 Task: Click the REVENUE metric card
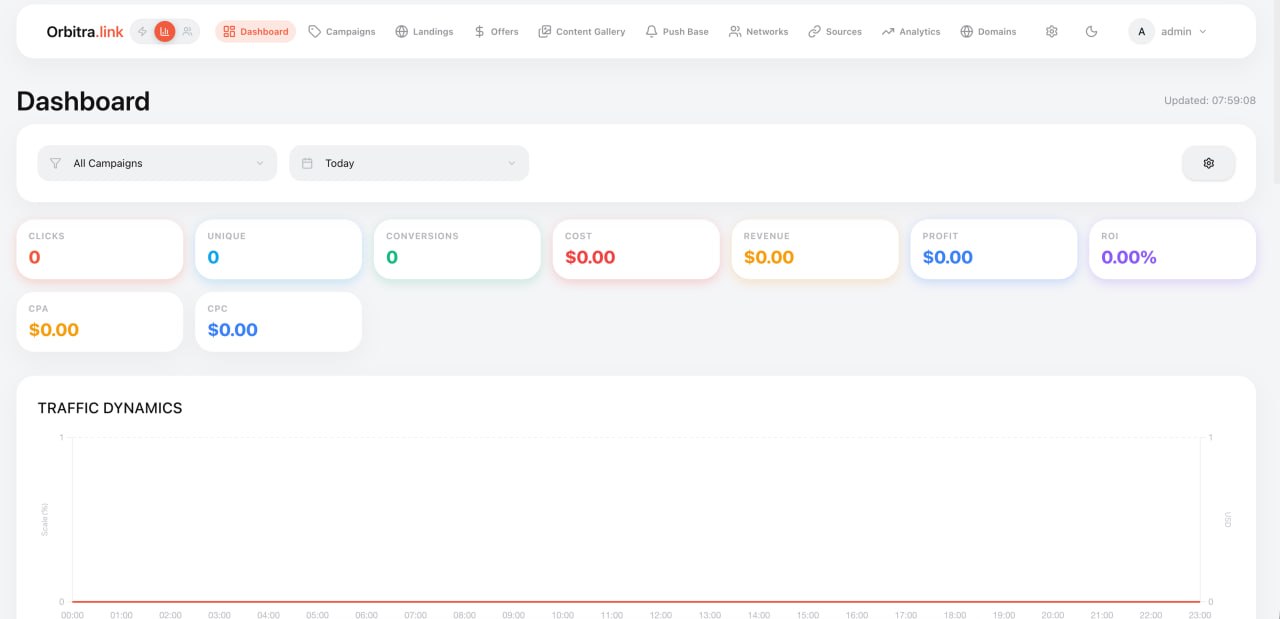(x=815, y=250)
